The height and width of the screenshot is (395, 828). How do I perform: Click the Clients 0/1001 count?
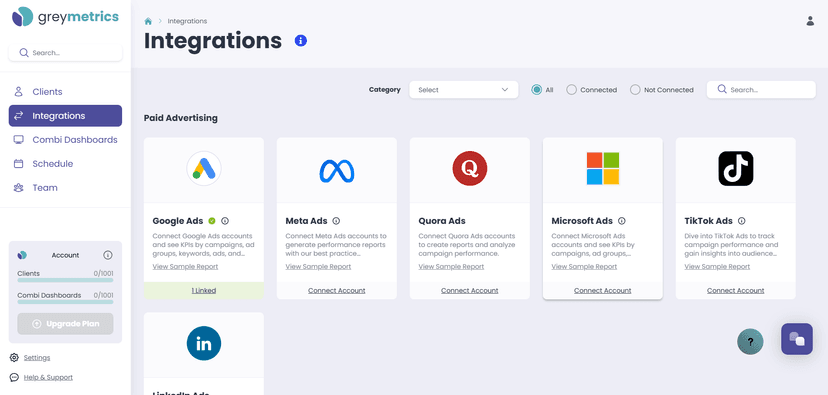[103, 274]
